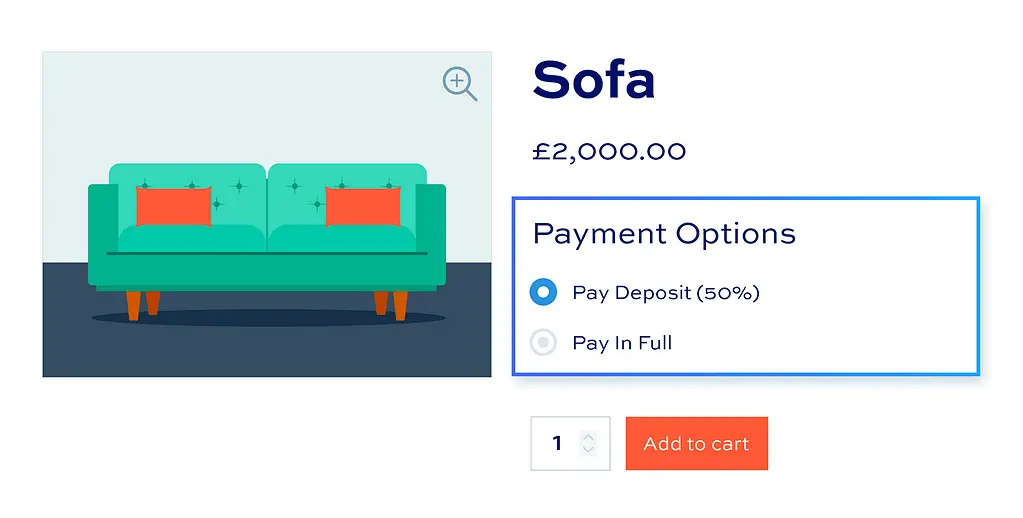Click the right orange pillow on sofa
This screenshot has height=518, width=1023.
pyautogui.click(x=362, y=206)
